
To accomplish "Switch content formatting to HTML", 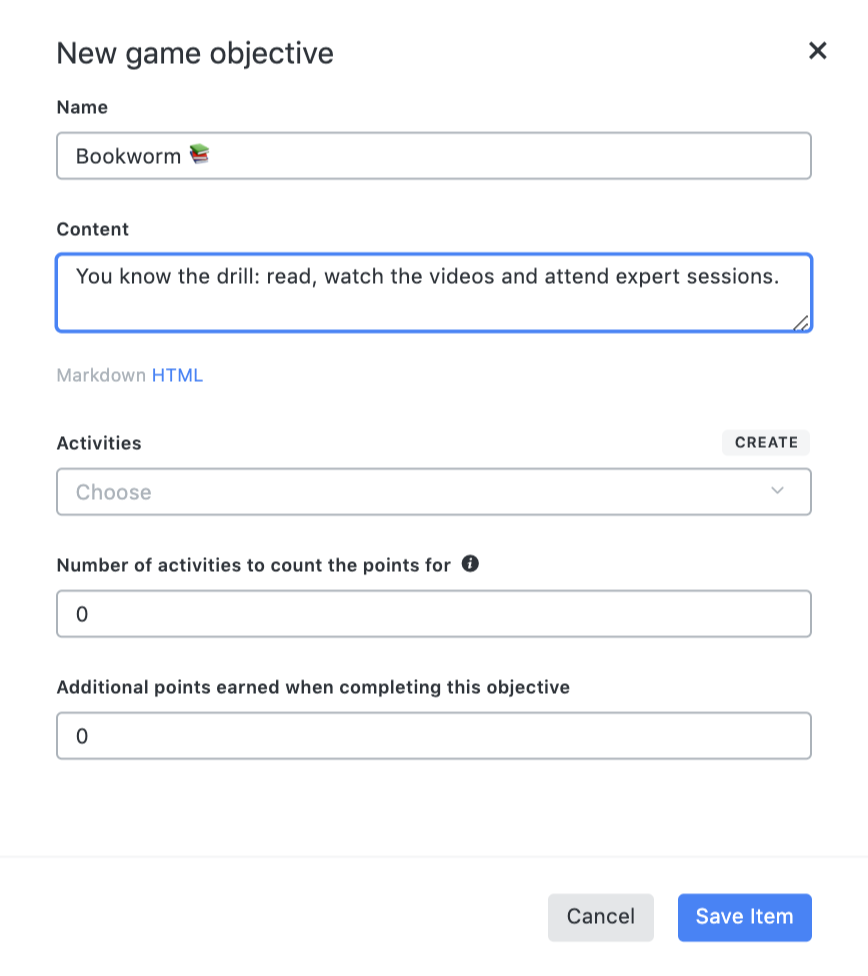I will [178, 375].
